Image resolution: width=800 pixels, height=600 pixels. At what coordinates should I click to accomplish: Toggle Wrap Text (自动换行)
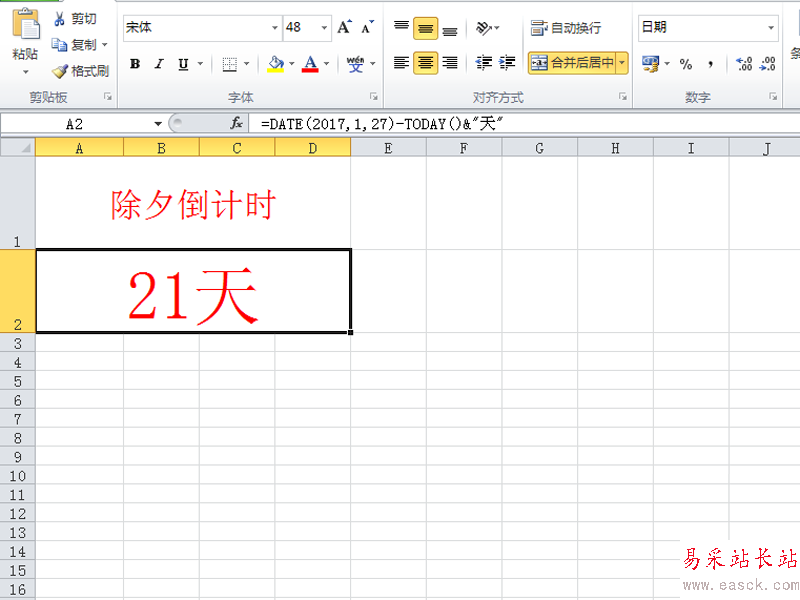(566, 28)
